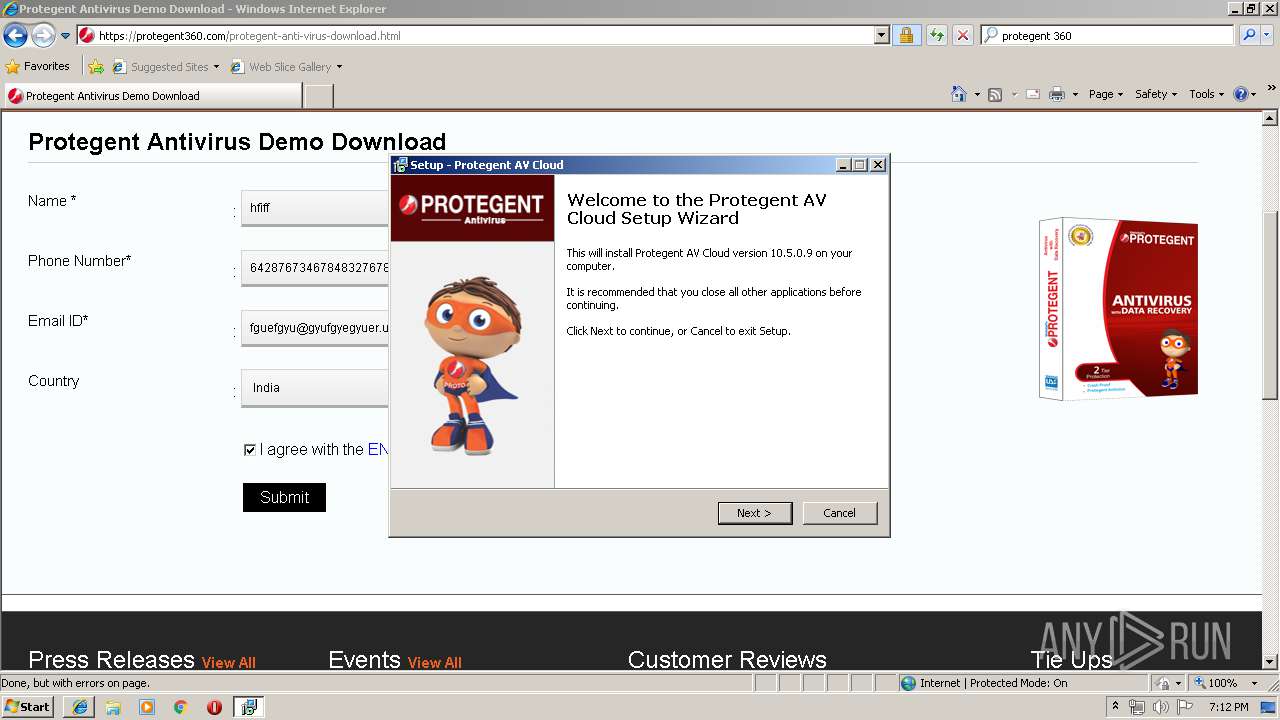Open the Tools menu
1280x720 pixels.
click(1207, 94)
